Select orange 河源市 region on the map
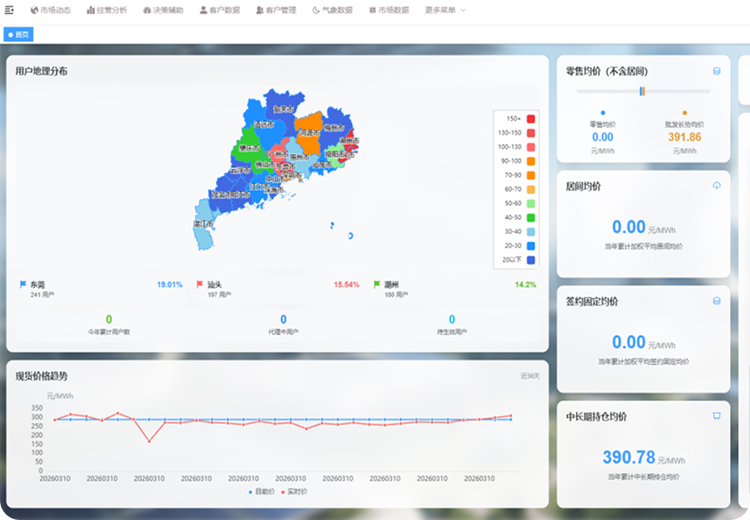 (309, 133)
